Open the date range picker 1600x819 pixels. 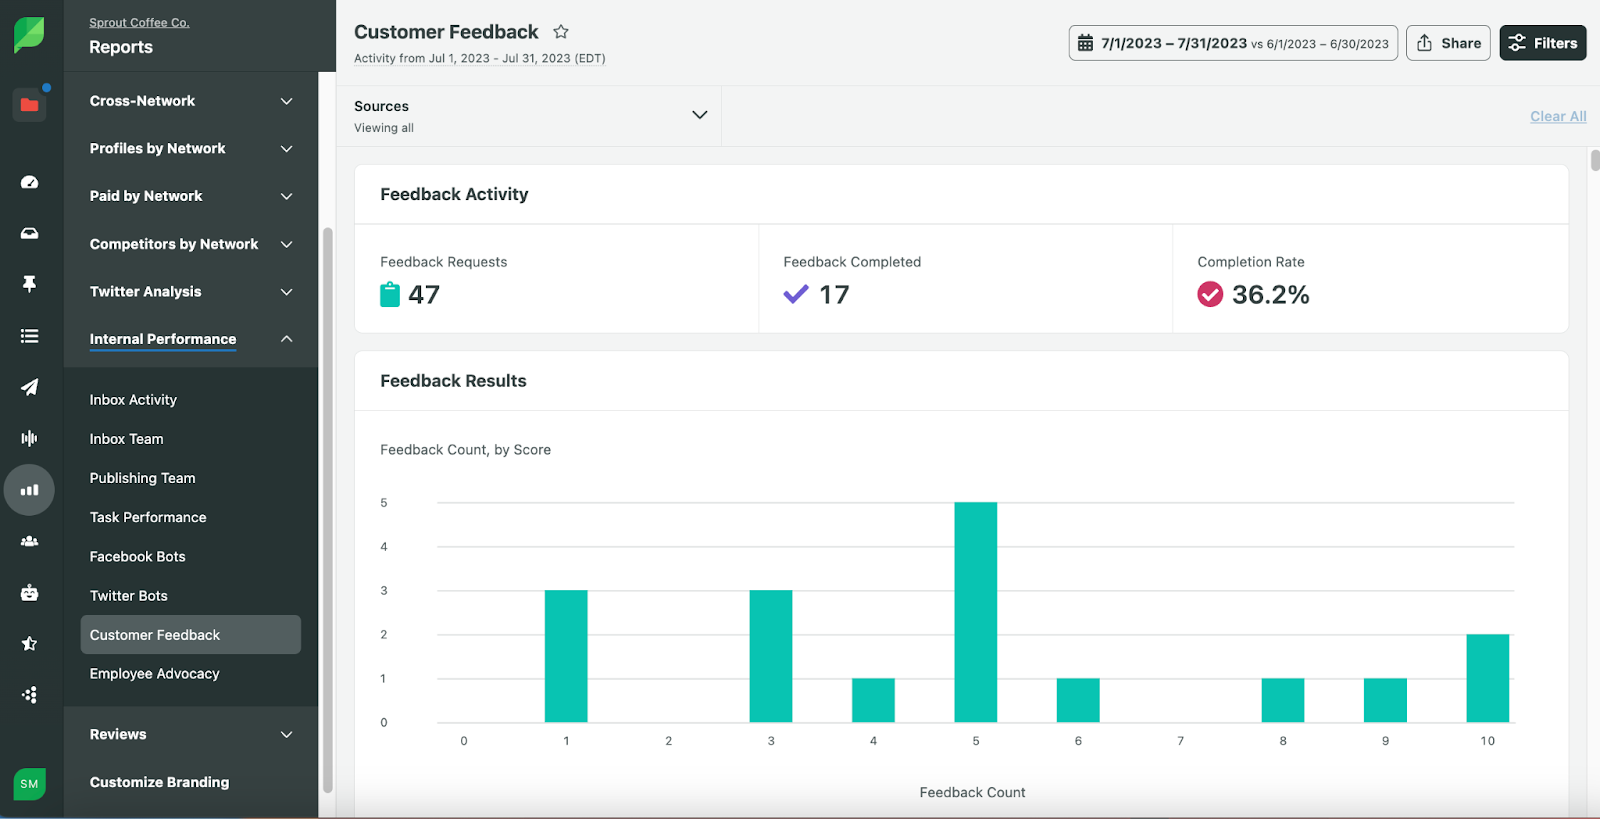coord(1233,43)
